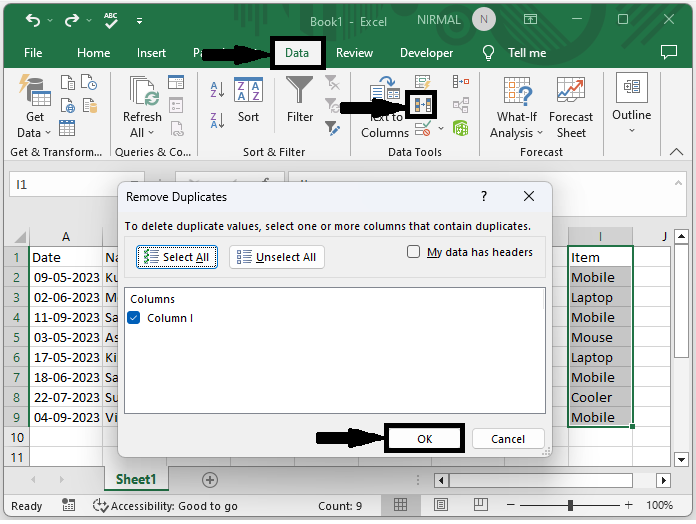Click the vertical scrollbar down arrow

pyautogui.click(x=681, y=459)
